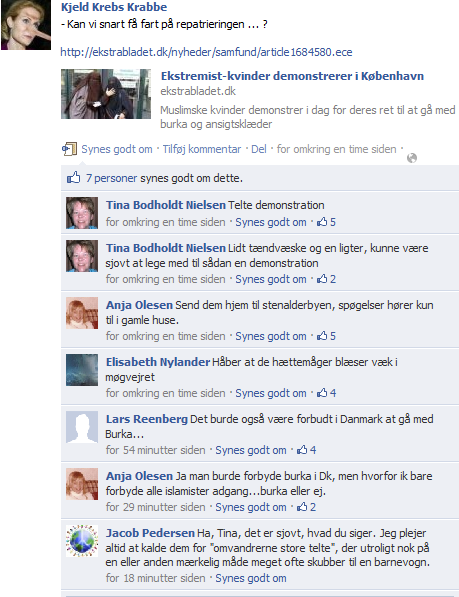459x597 pixels.
Task: Click thumbs-up count on 'Telte demonstration' comment
Action: click(327, 222)
